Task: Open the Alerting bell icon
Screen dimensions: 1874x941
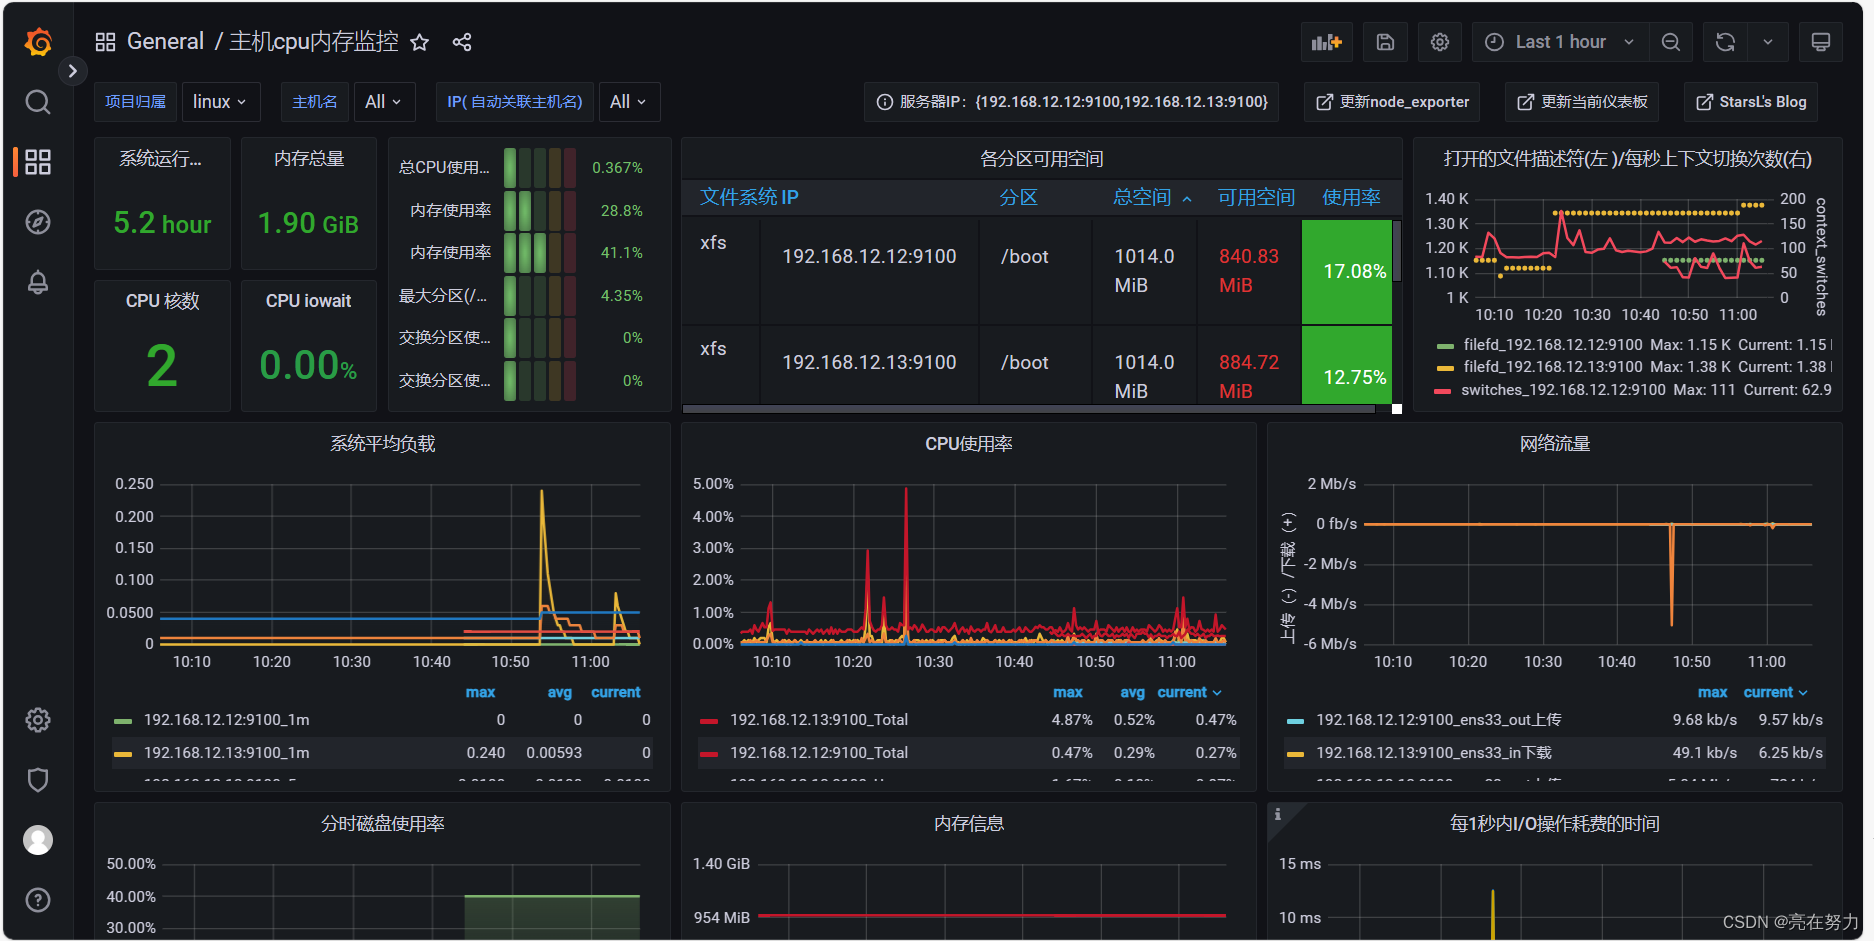Action: [x=38, y=282]
